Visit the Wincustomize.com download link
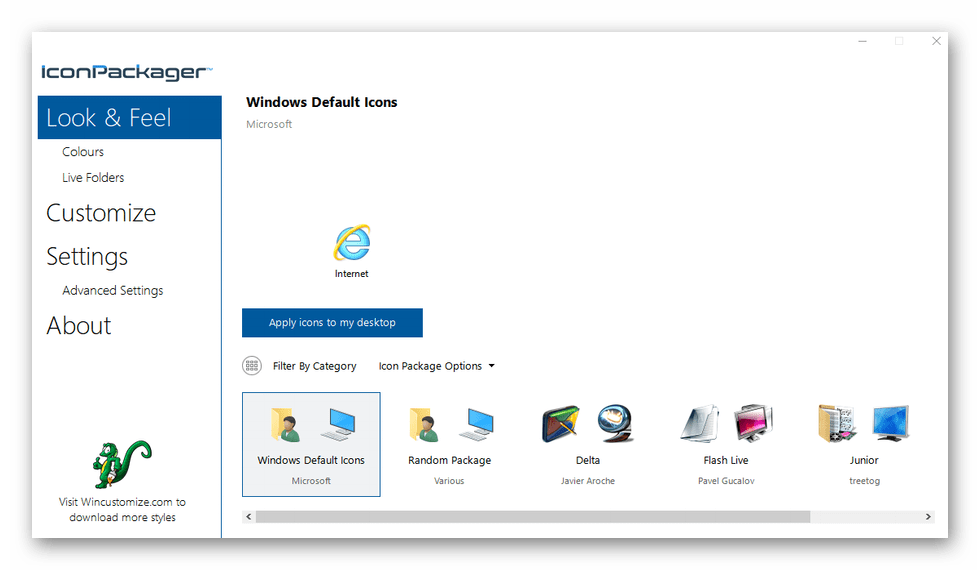 [122, 509]
